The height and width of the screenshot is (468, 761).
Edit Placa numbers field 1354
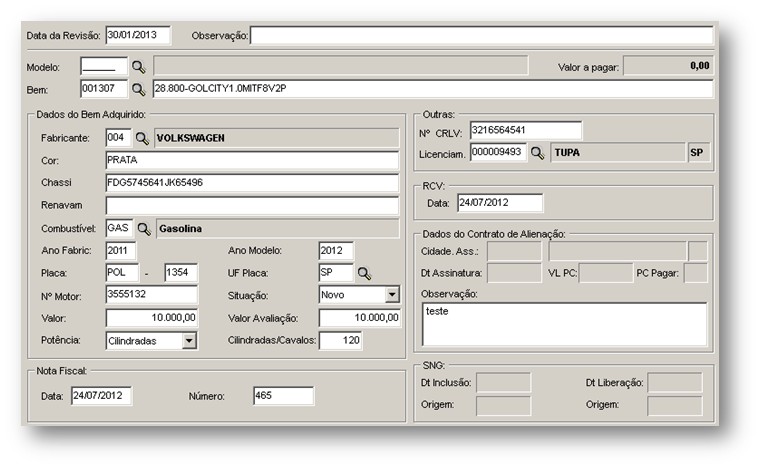pyautogui.click(x=181, y=273)
